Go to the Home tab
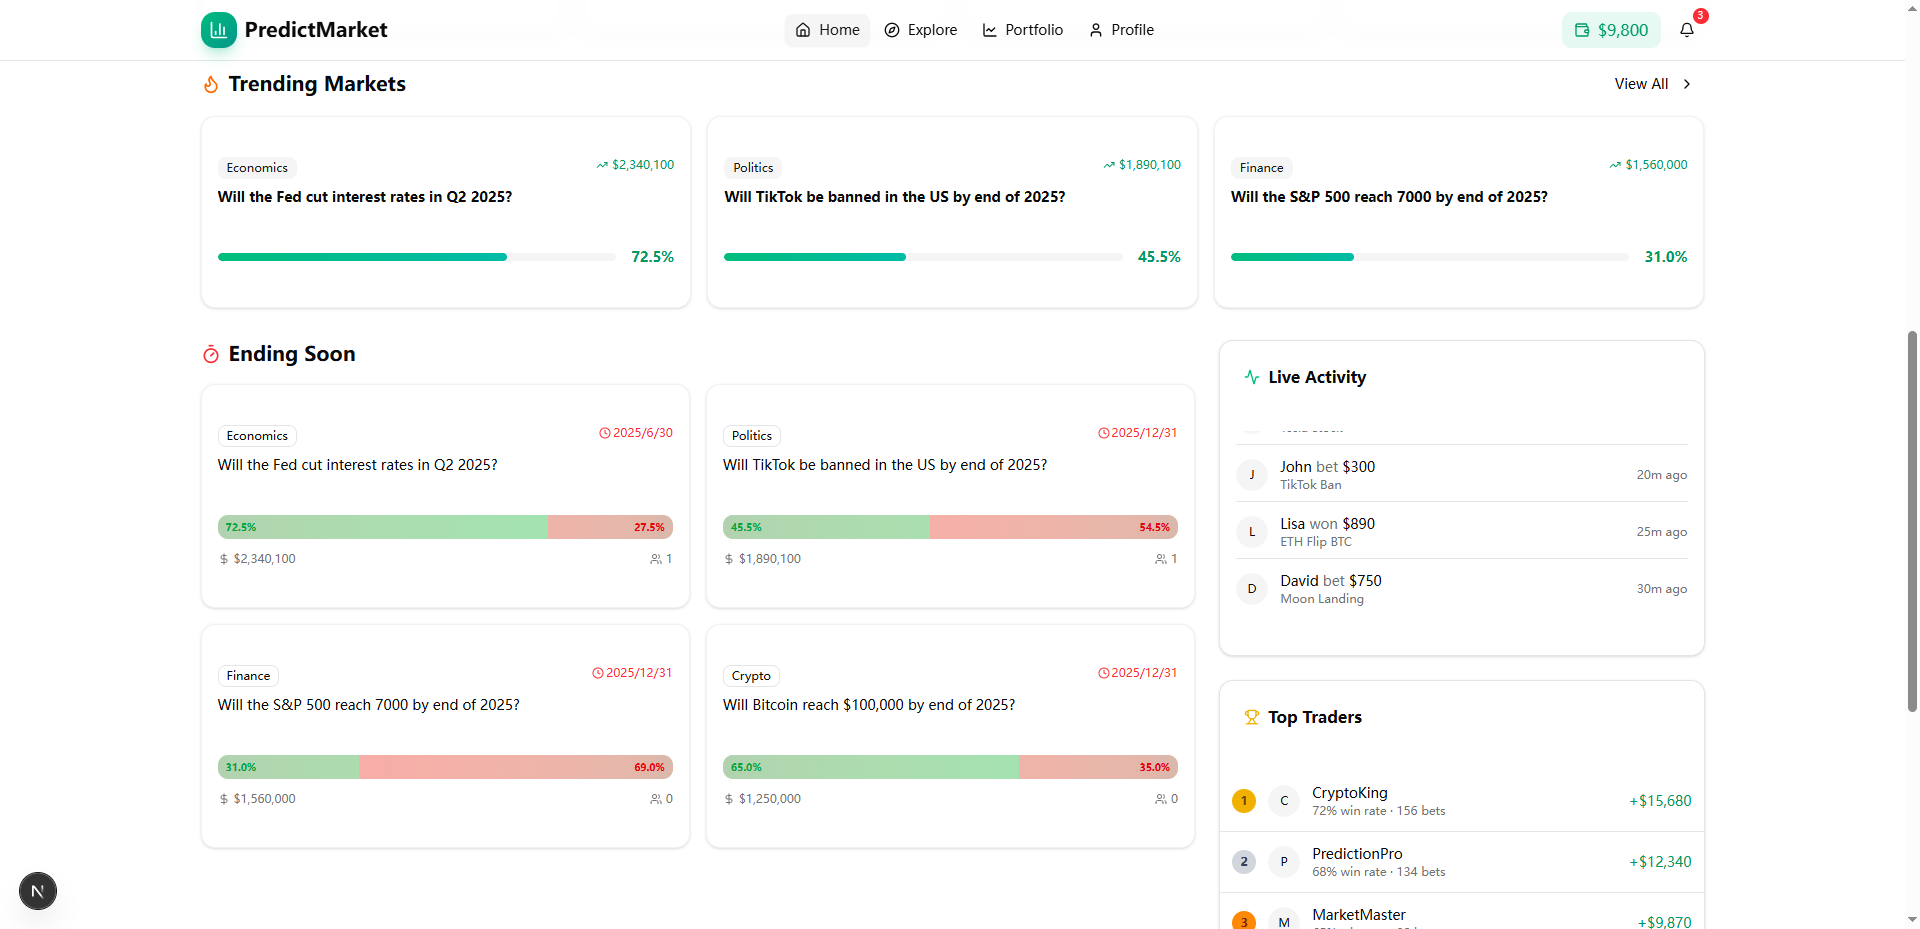 coord(827,30)
